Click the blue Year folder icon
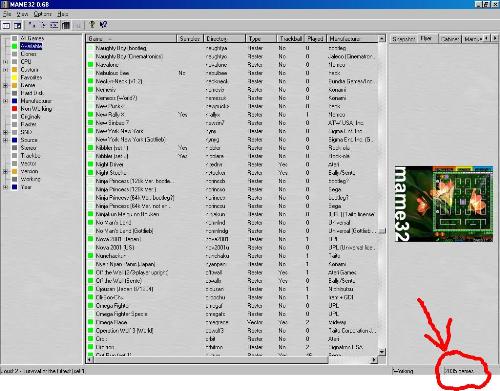The image size is (500, 391). click(15, 187)
